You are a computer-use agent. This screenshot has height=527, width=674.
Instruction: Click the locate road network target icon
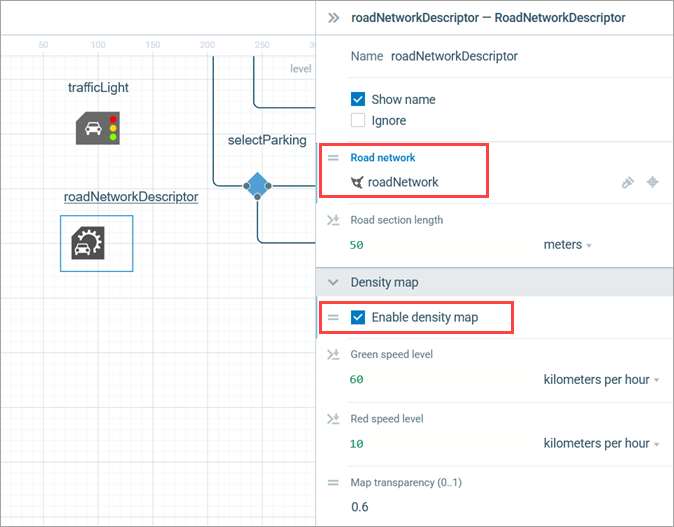653,182
